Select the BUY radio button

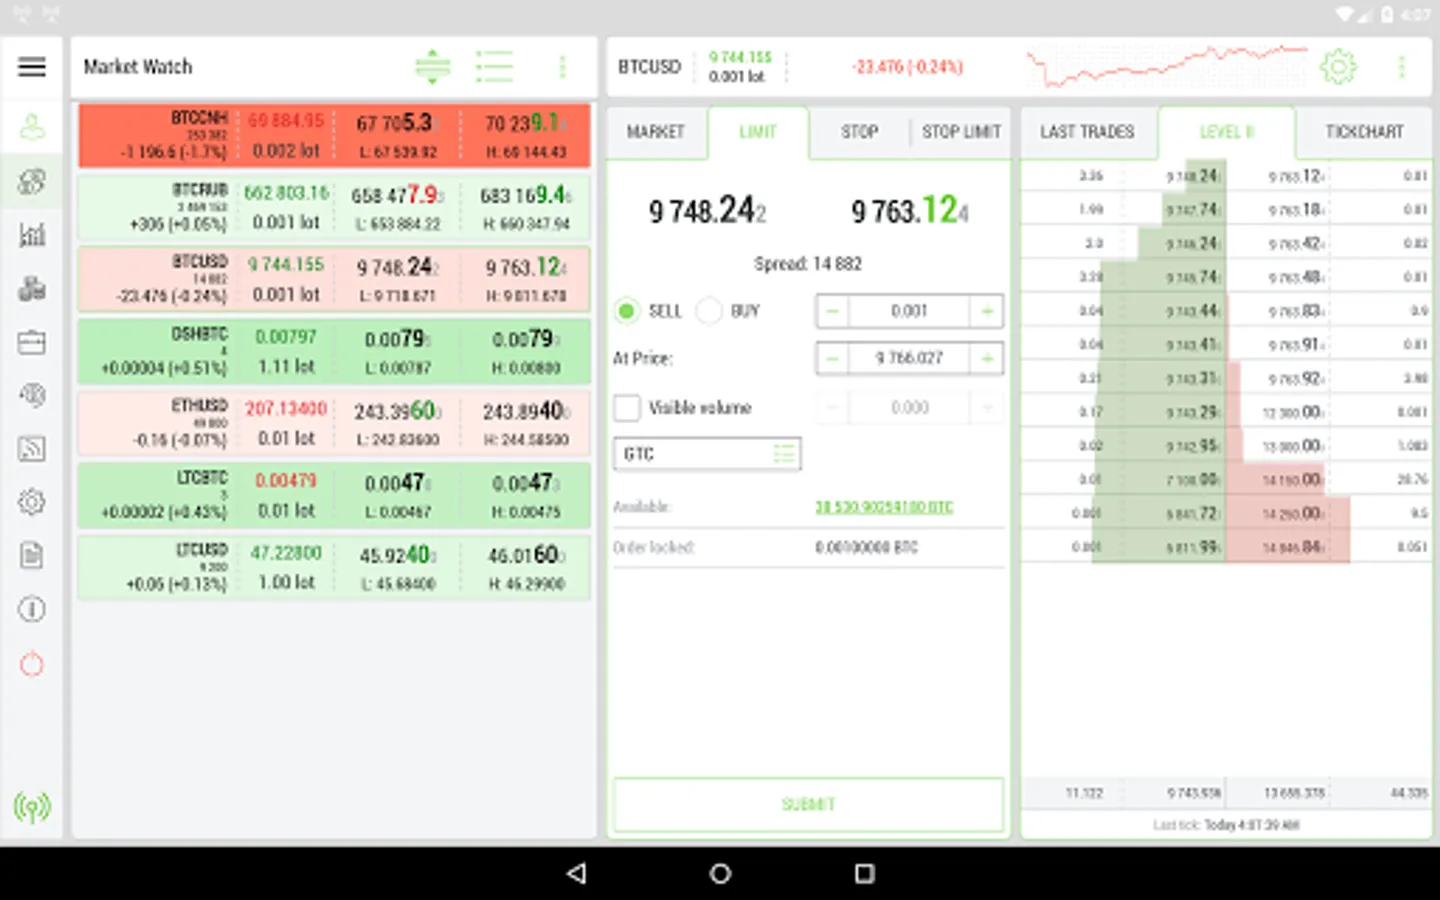pyautogui.click(x=709, y=311)
